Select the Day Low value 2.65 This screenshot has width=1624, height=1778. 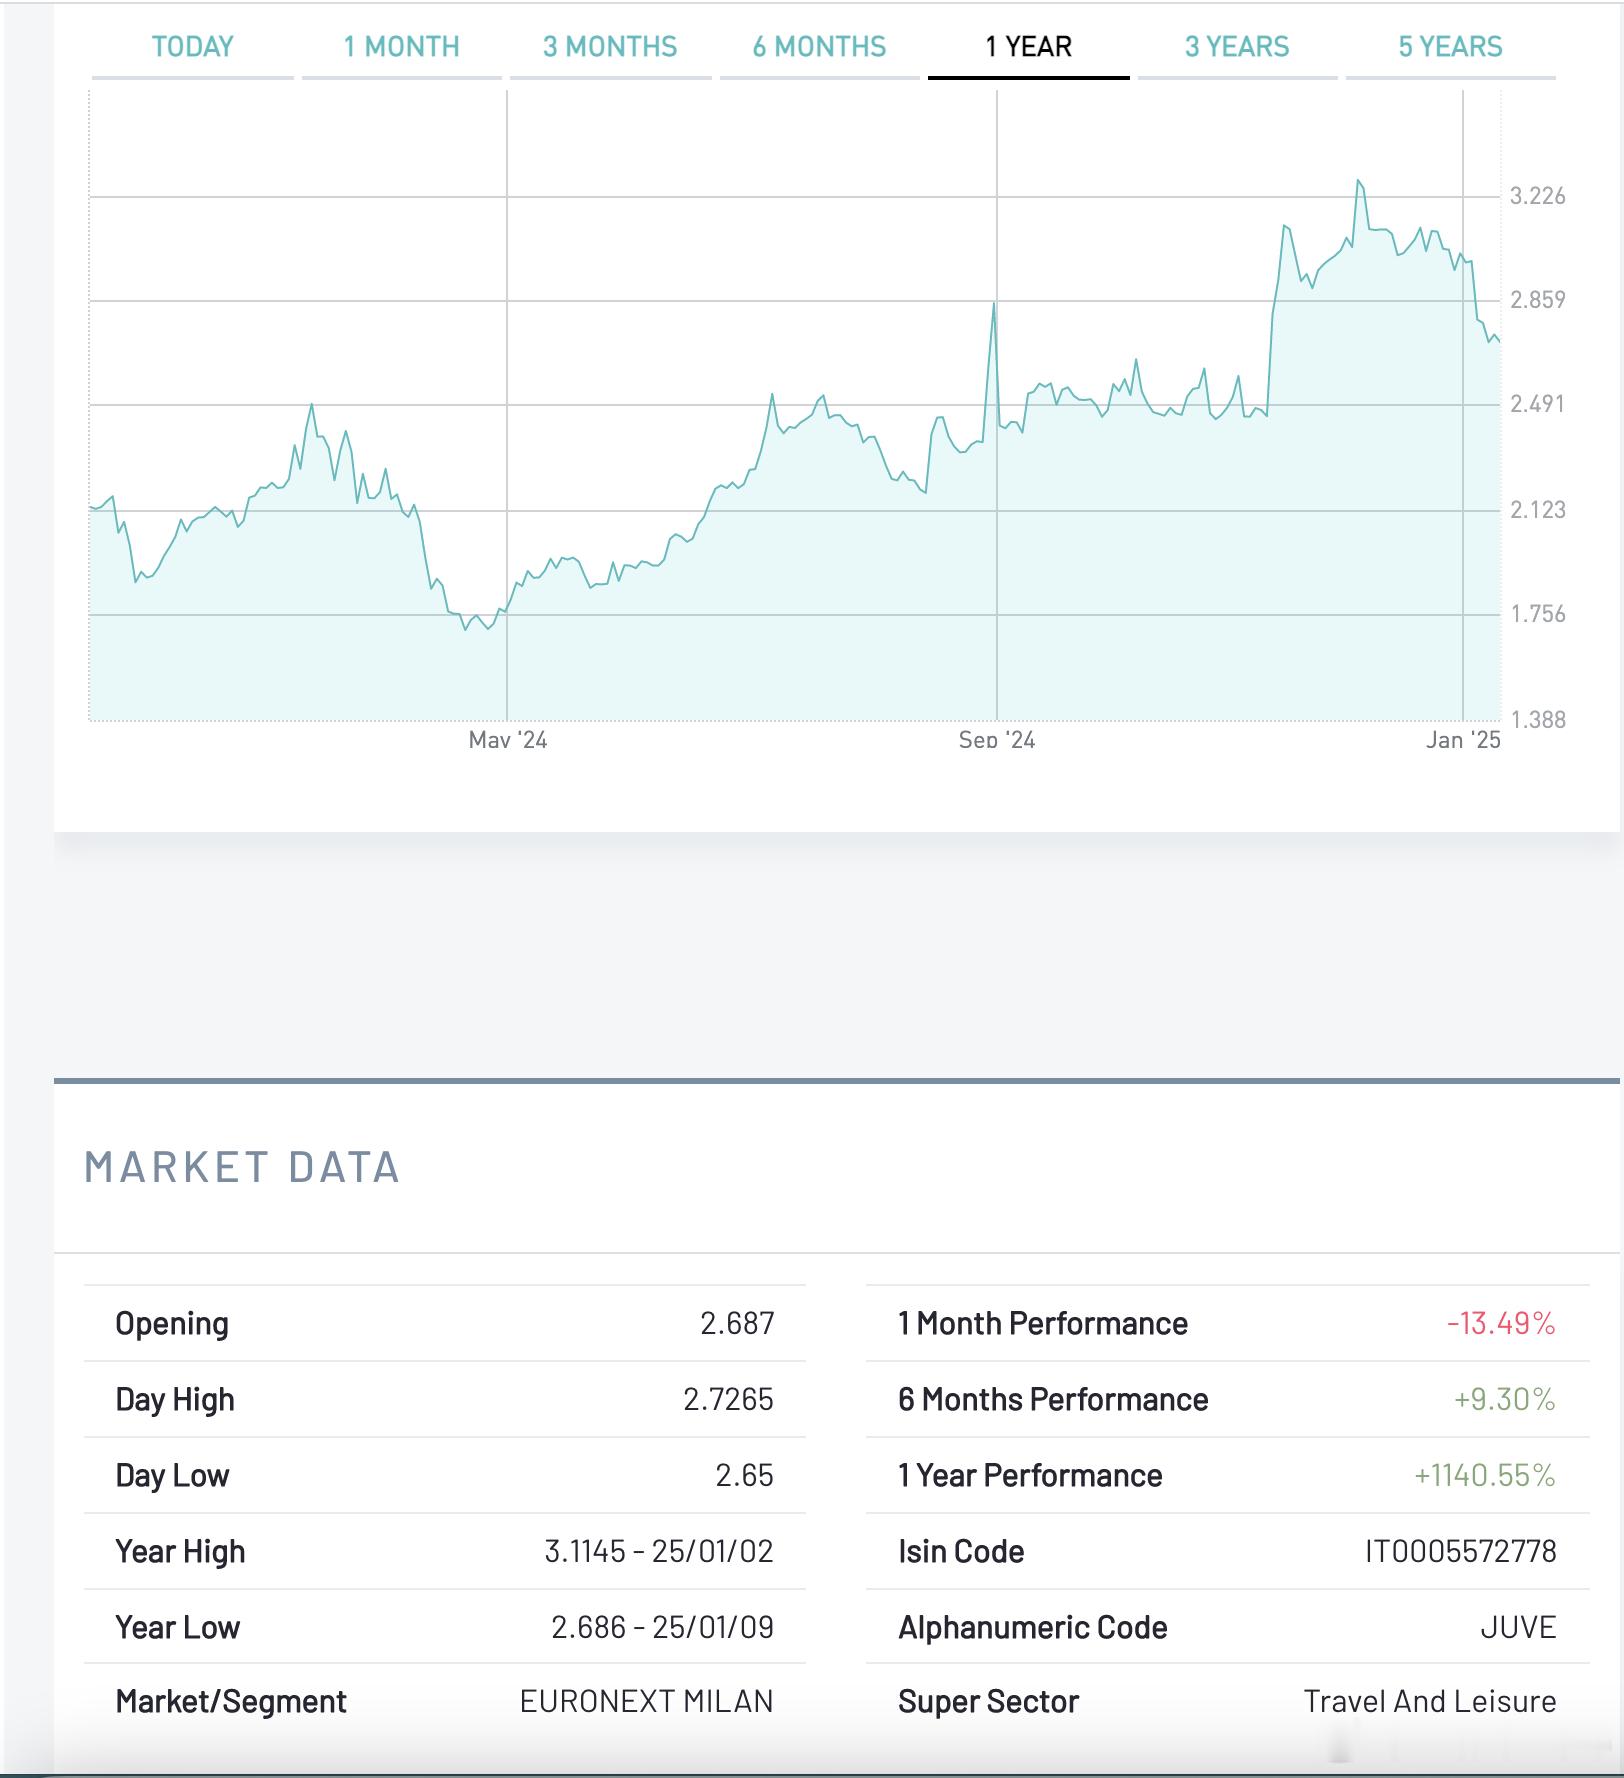click(x=745, y=1475)
